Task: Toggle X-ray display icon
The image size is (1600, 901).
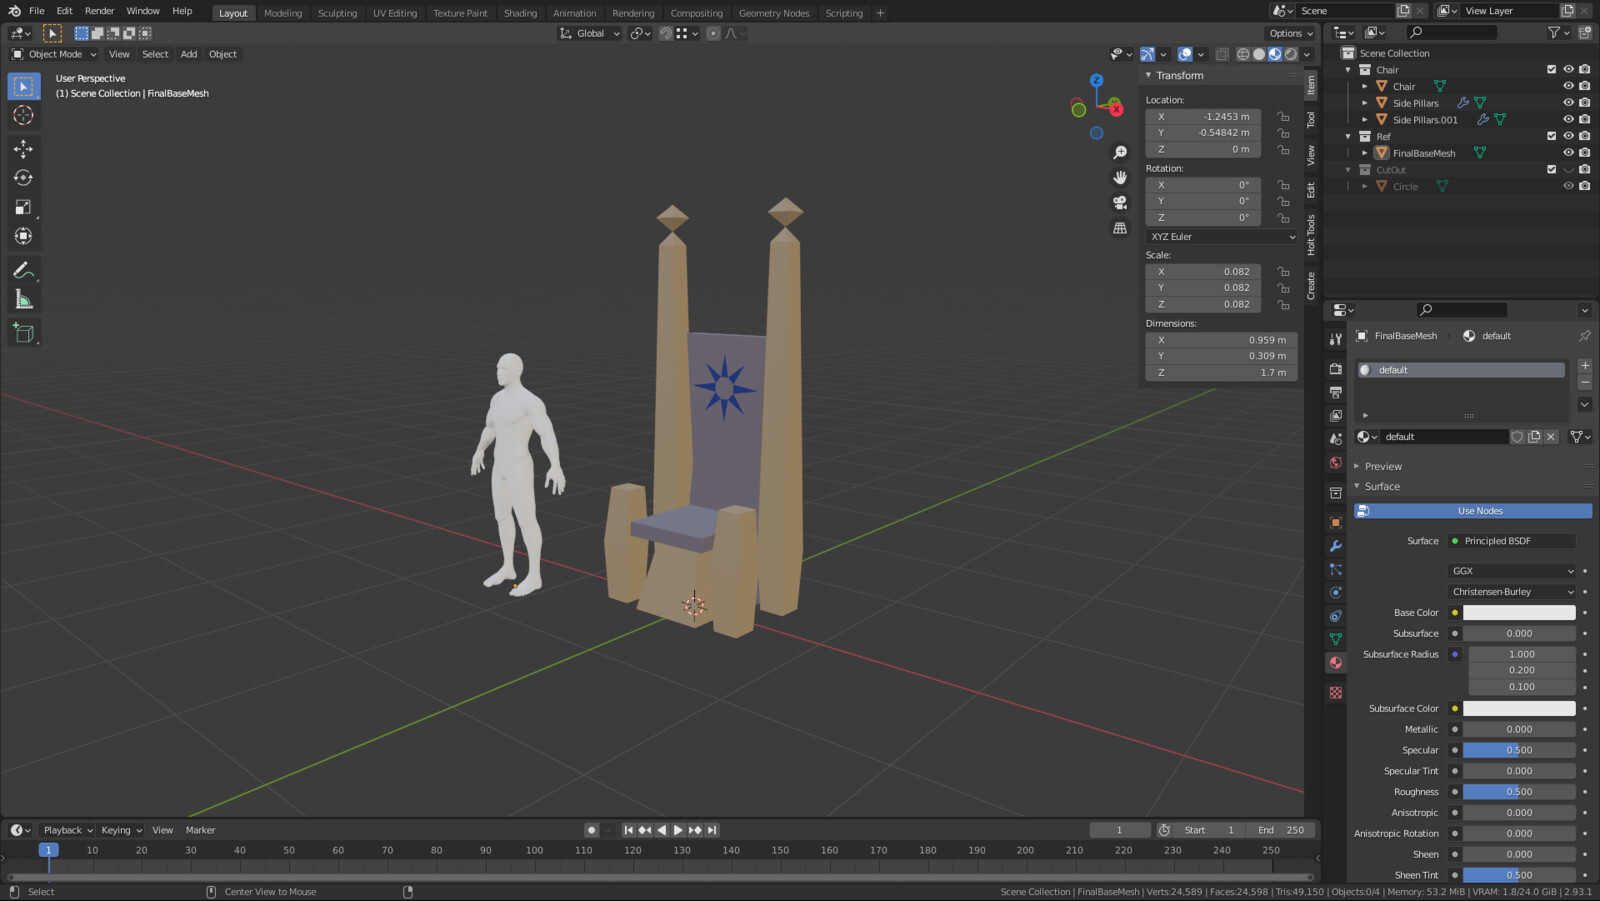Action: [x=1222, y=54]
